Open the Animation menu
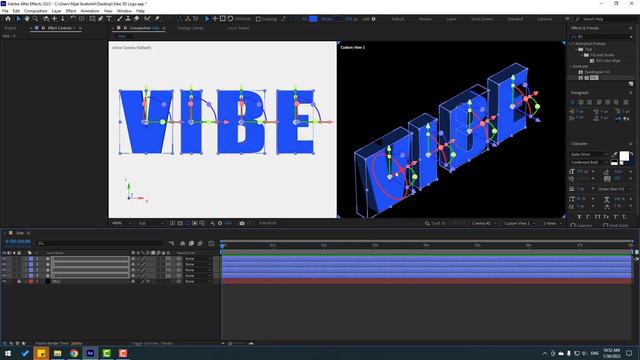This screenshot has height=360, width=640. (x=90, y=11)
